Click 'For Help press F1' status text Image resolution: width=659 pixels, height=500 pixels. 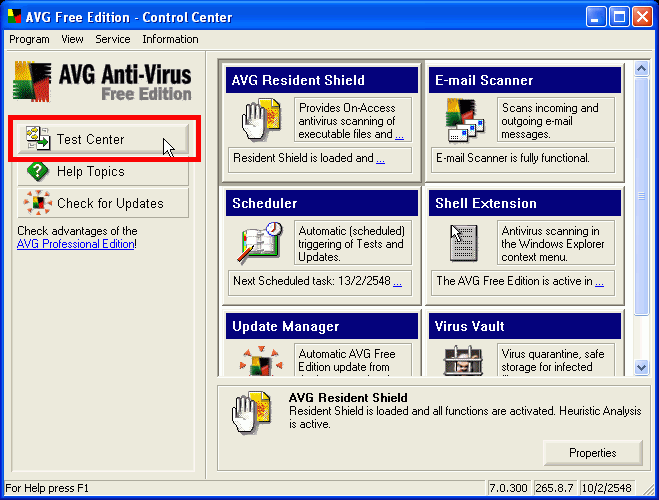coord(47,488)
